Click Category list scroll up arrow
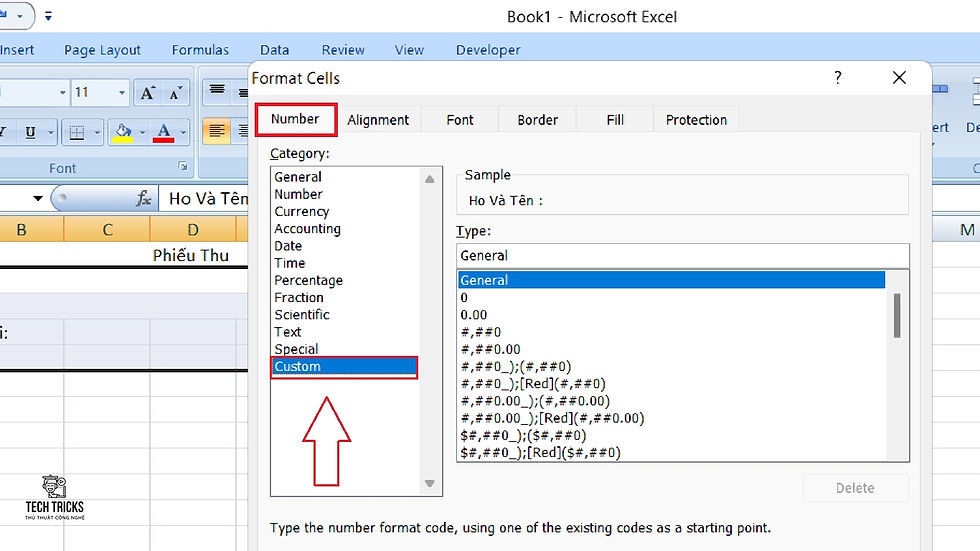This screenshot has width=980, height=551. click(429, 179)
